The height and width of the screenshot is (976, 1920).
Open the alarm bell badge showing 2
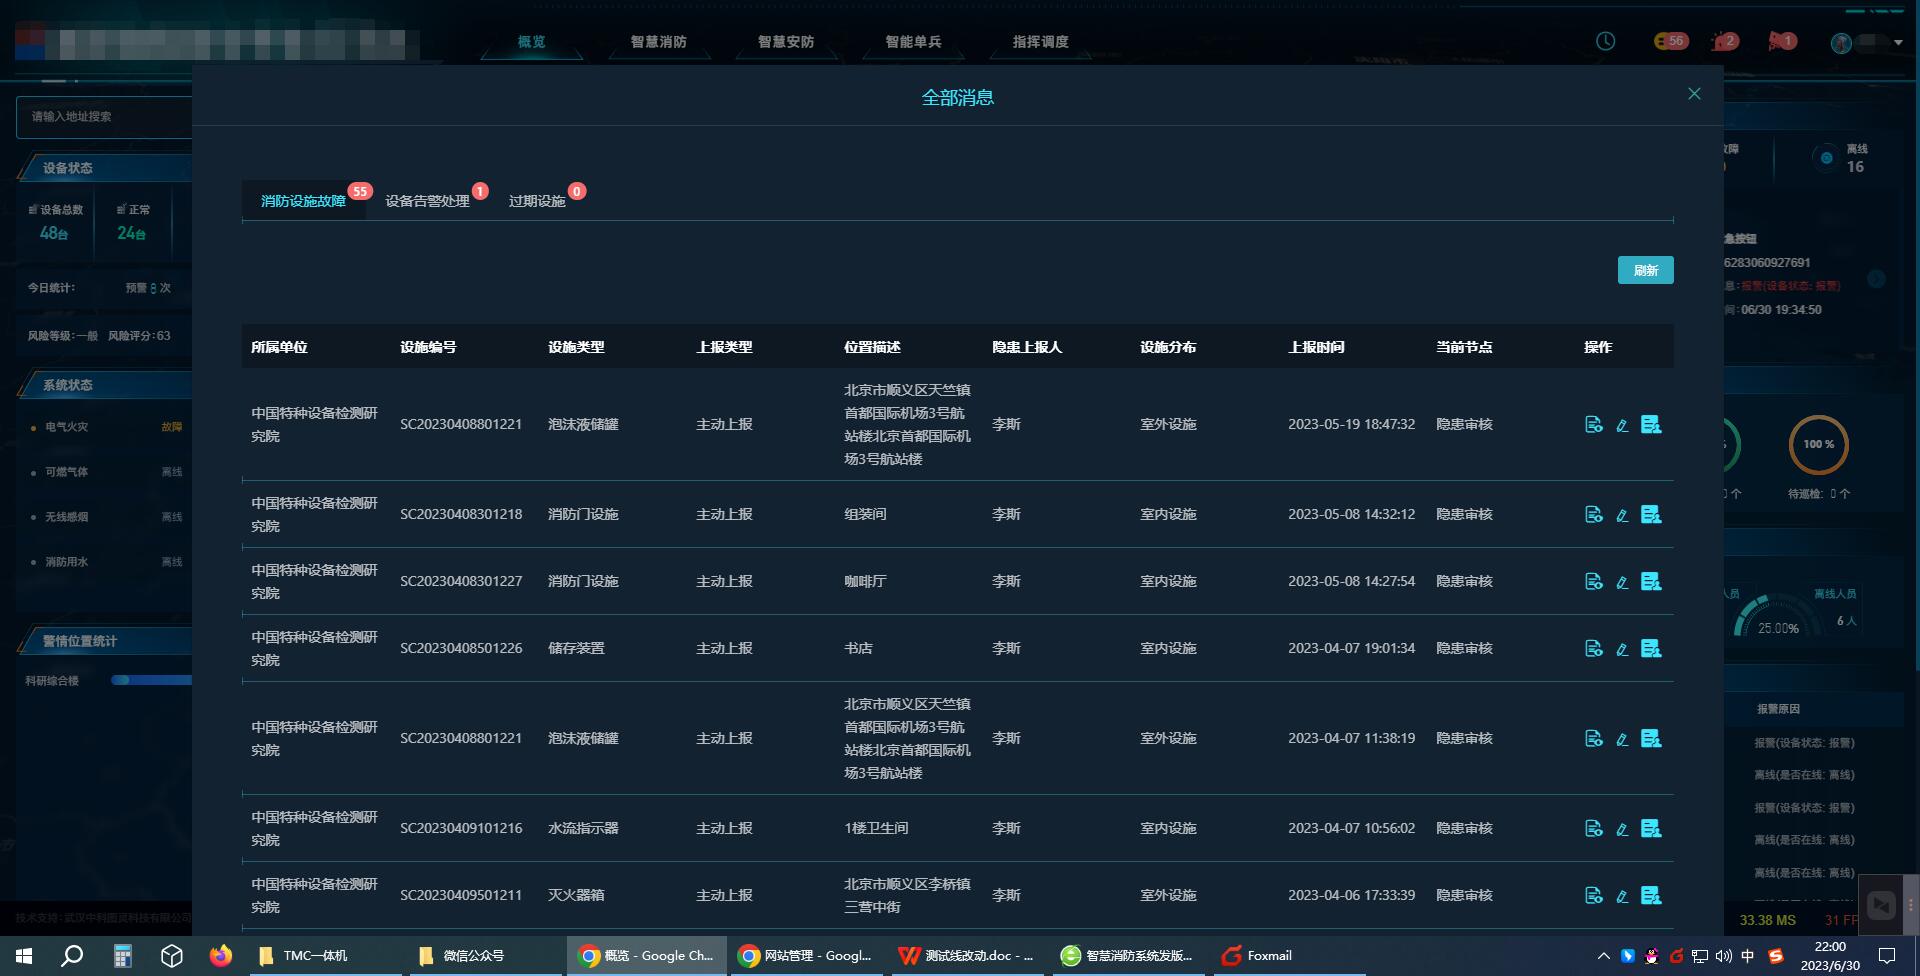pos(1725,41)
